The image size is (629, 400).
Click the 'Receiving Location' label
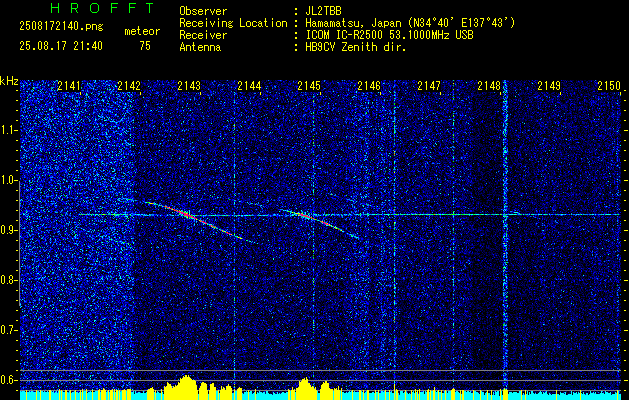(x=233, y=23)
